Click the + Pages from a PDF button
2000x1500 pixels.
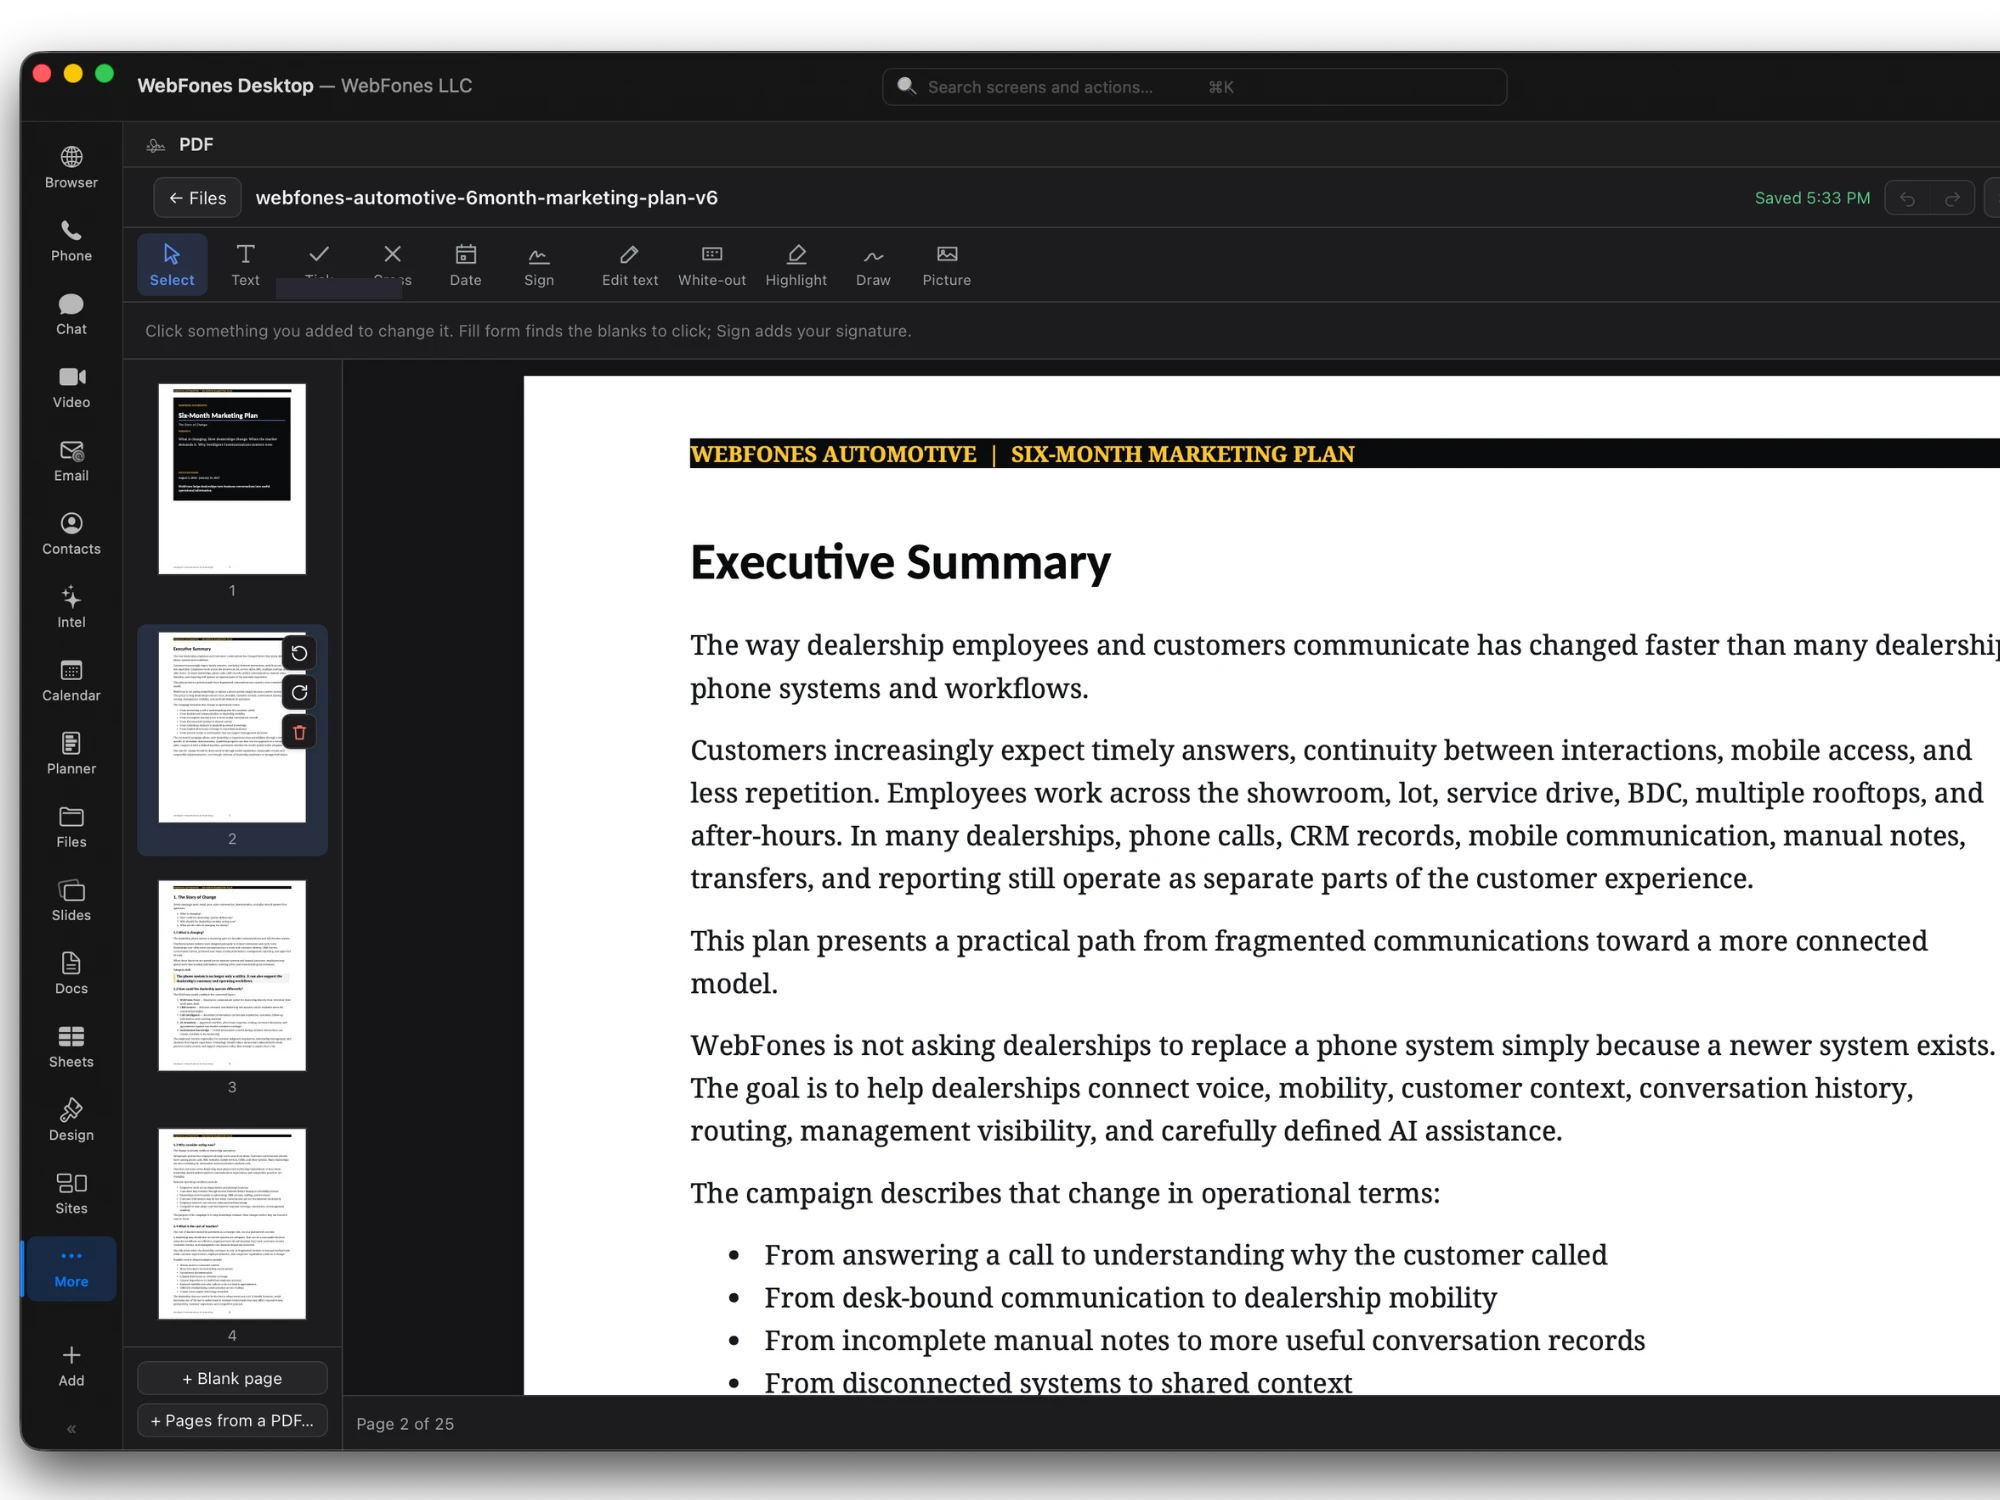click(232, 1420)
